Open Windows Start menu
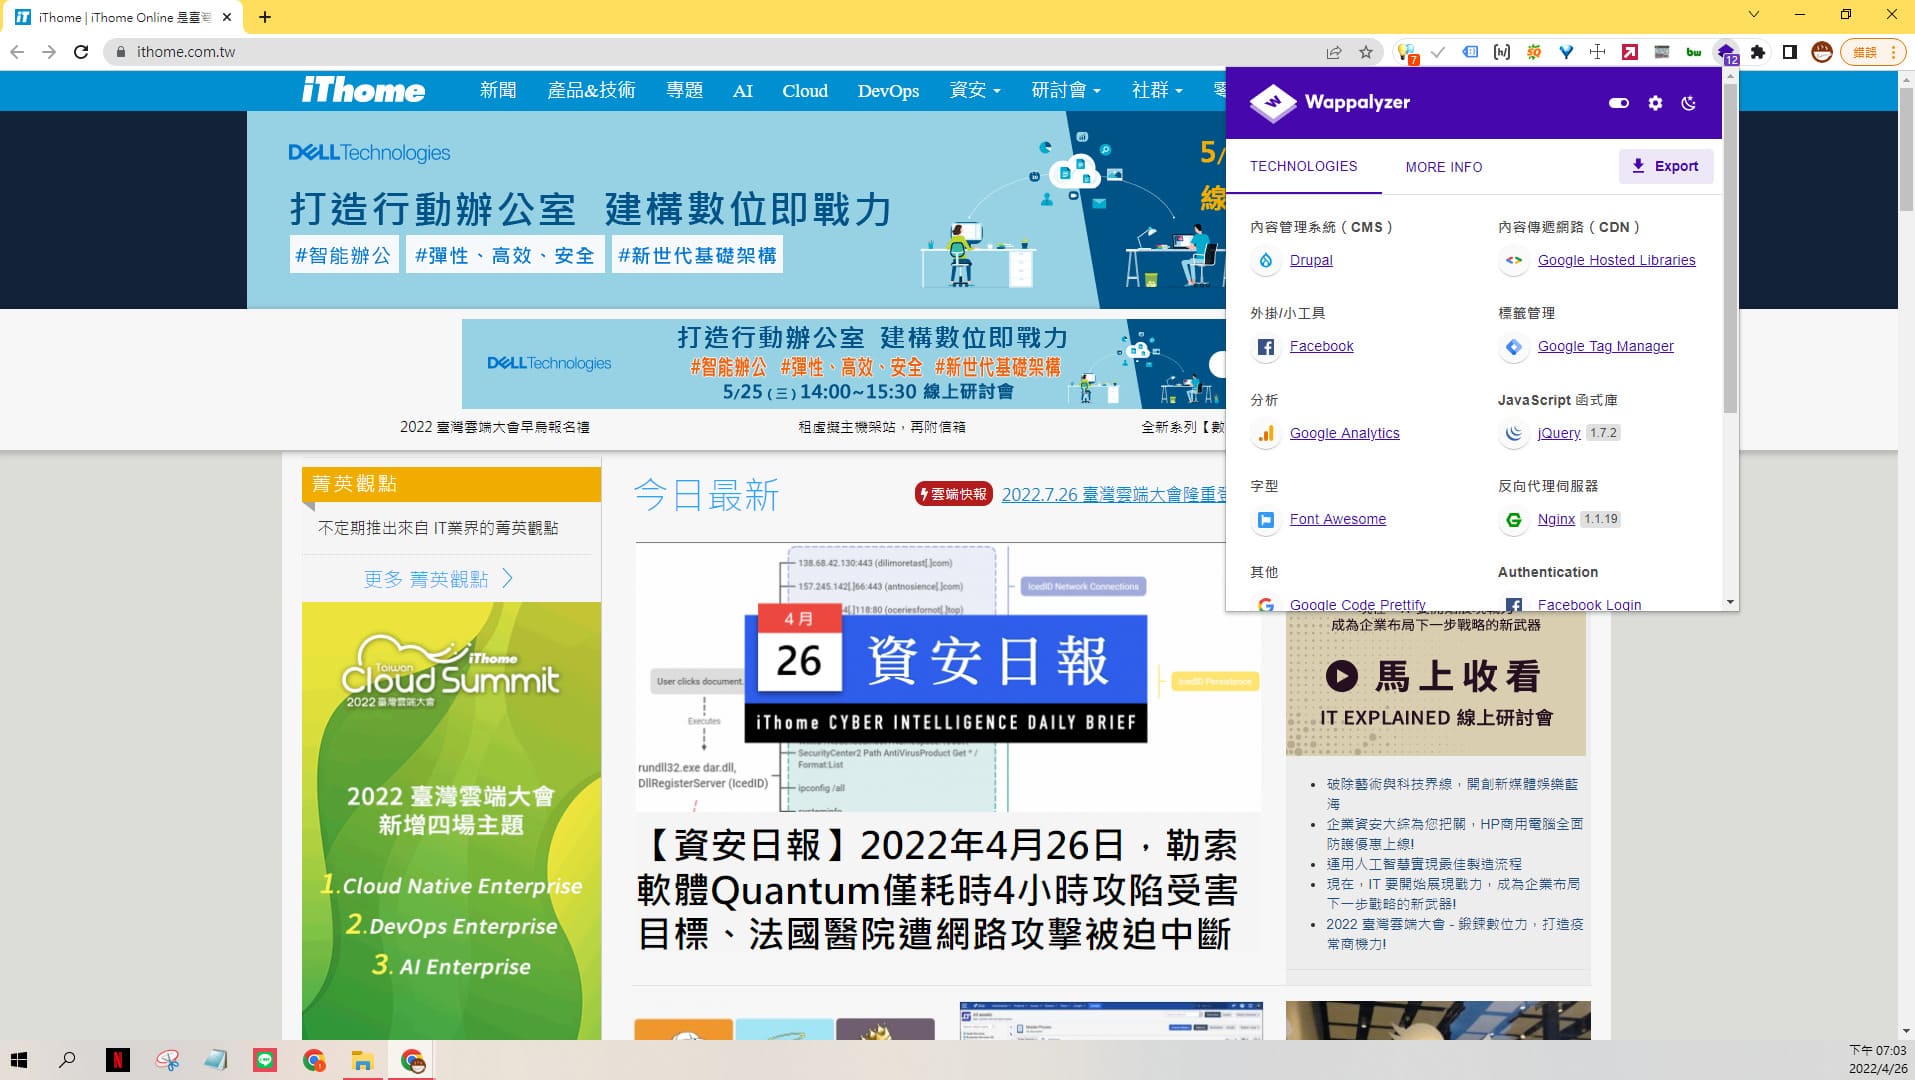The height and width of the screenshot is (1080, 1915). point(18,1060)
